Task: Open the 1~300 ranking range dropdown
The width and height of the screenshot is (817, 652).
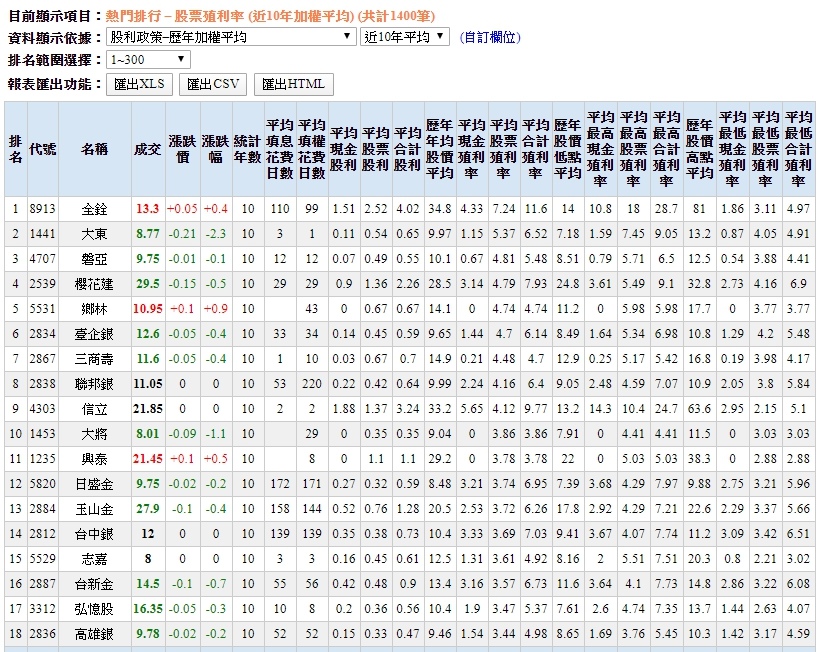Action: (148, 59)
